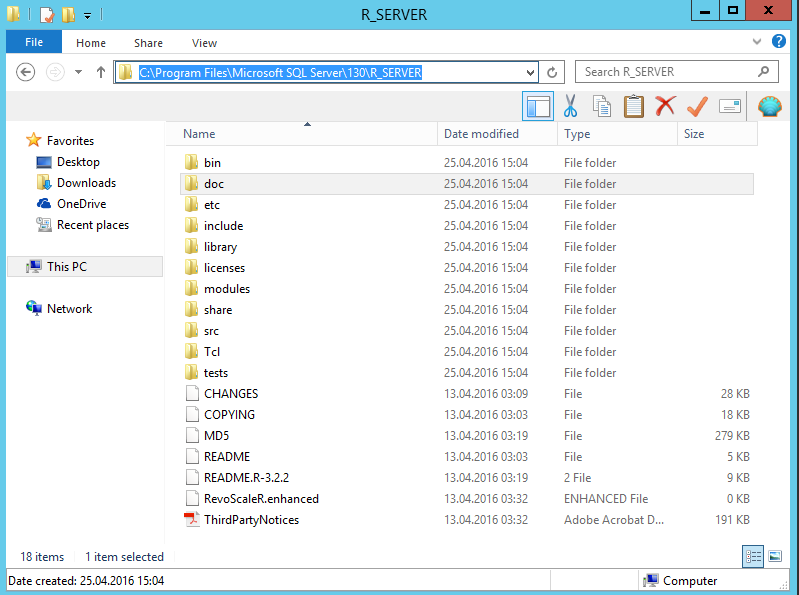The image size is (799, 595).
Task: Click the Forward navigation arrow
Action: tap(55, 72)
